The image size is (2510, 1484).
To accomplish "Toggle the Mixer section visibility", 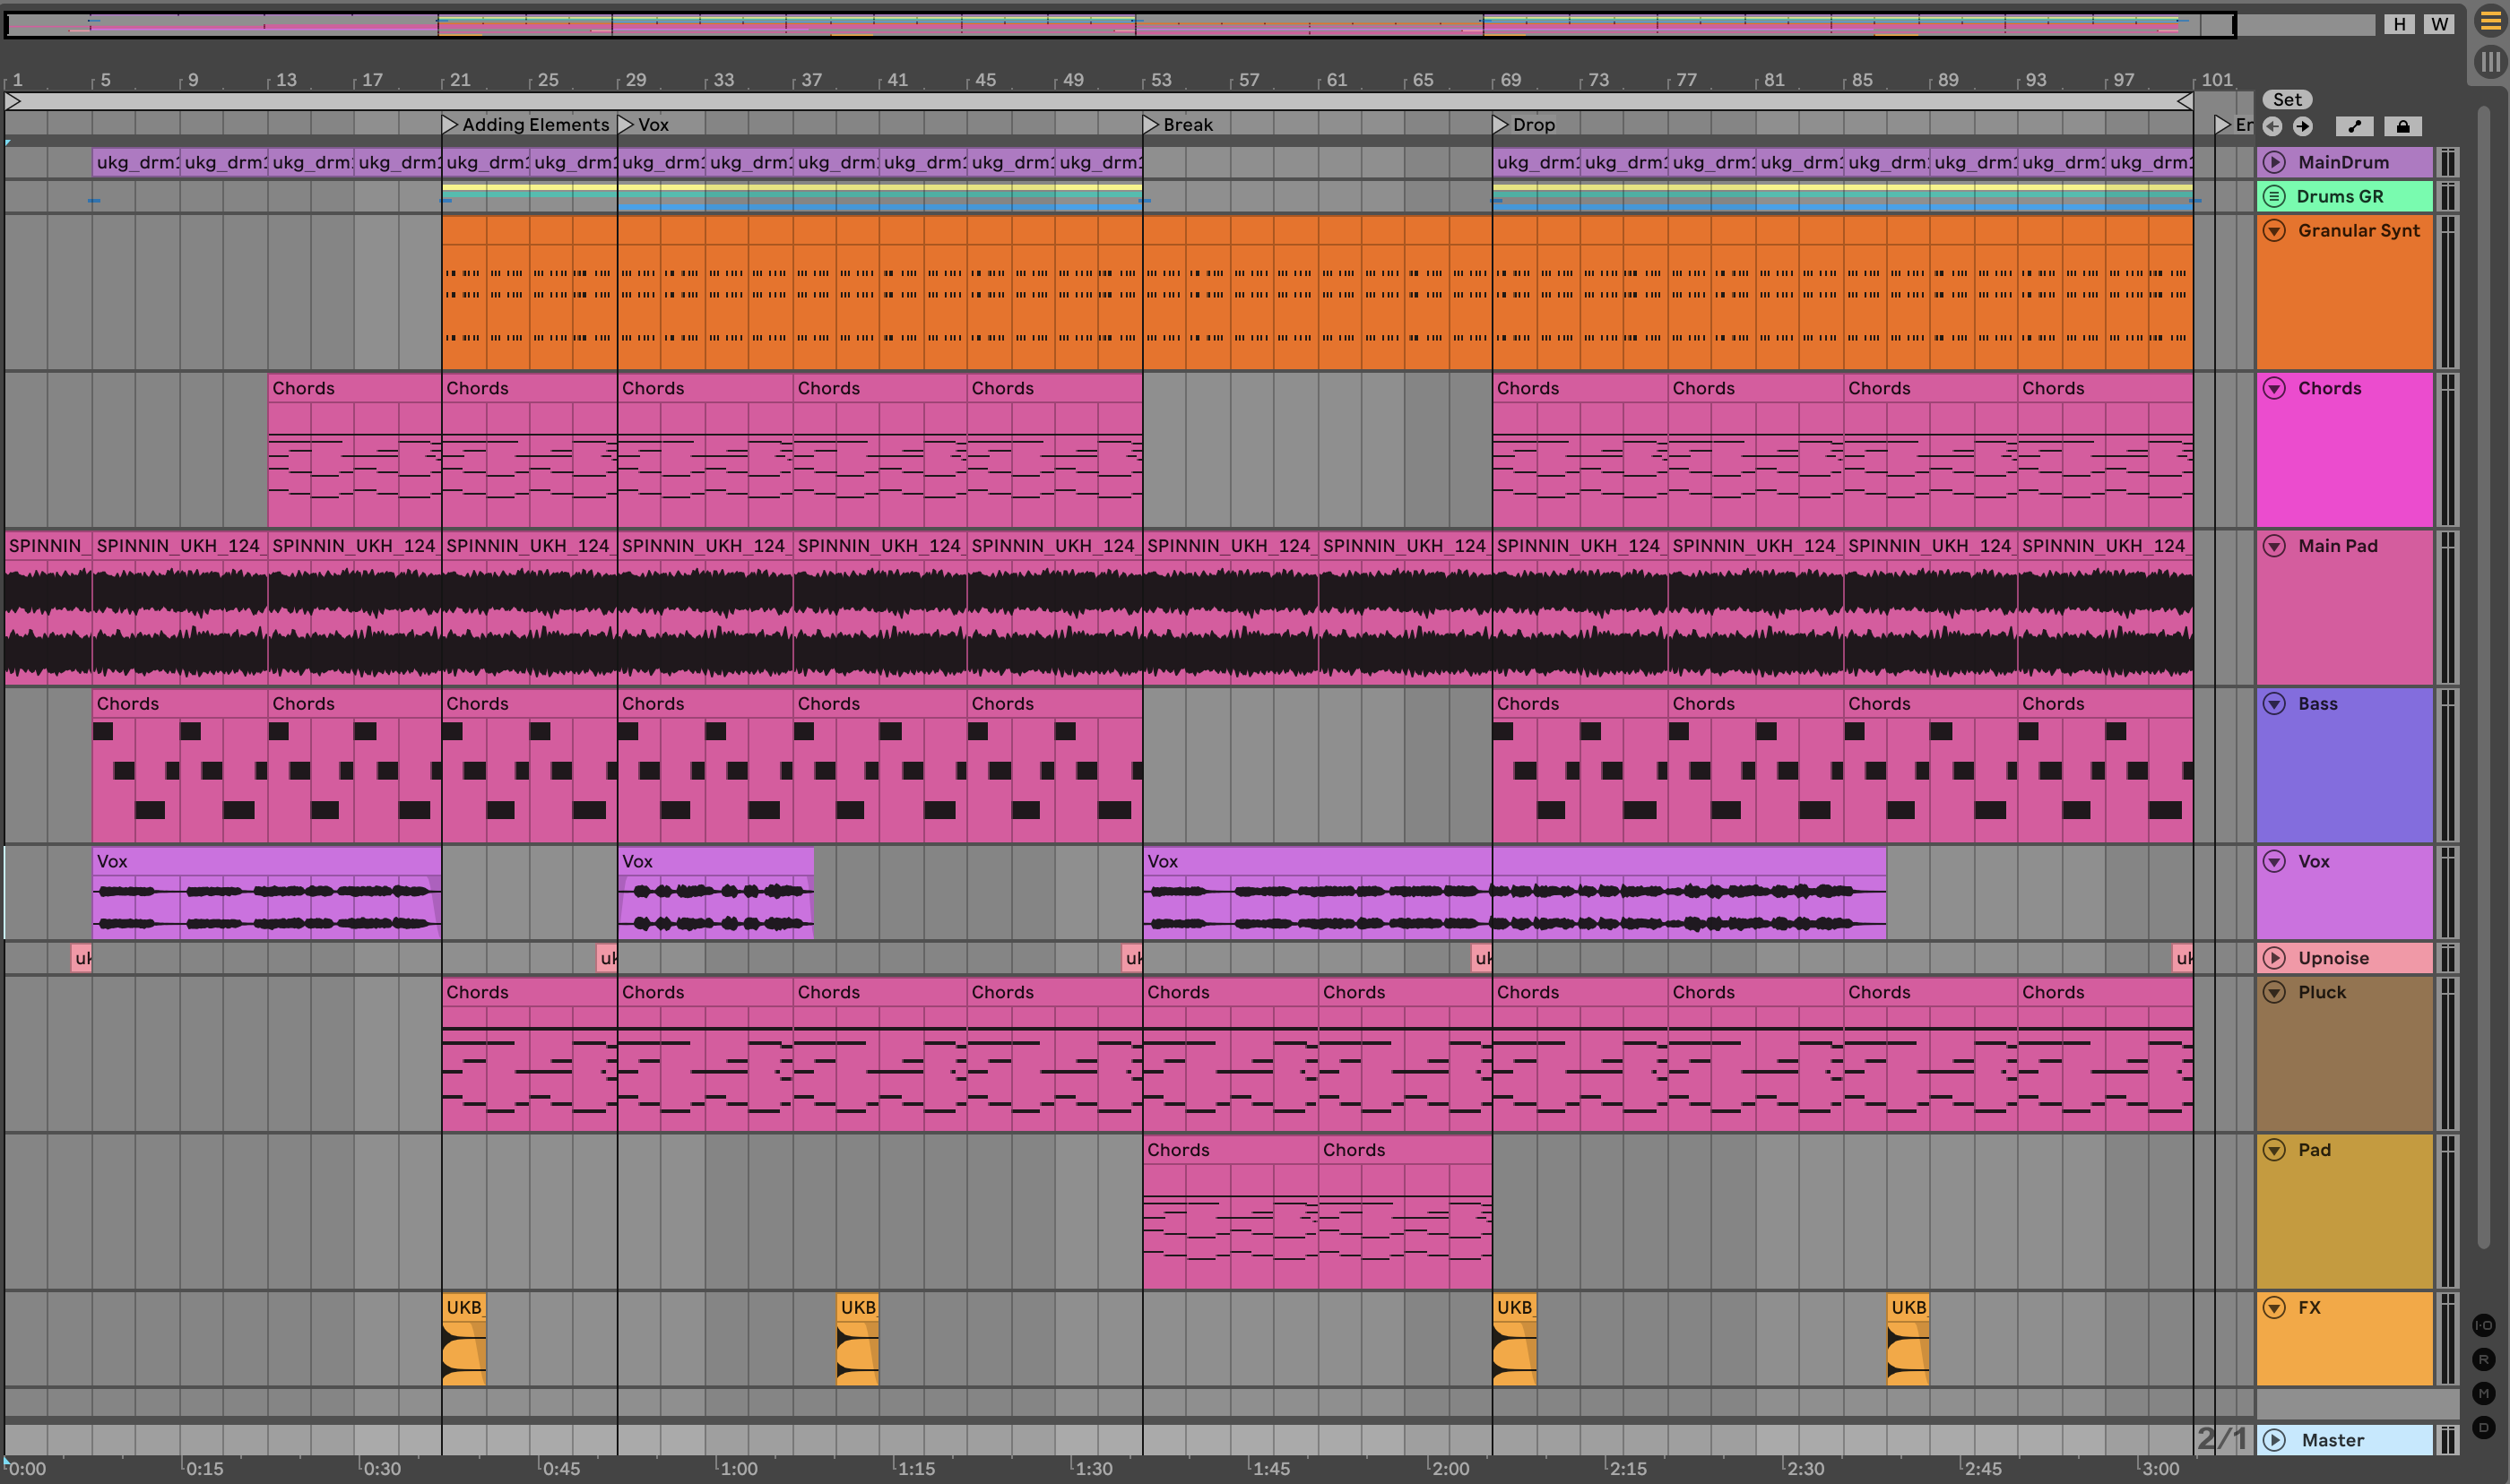I will (x=2484, y=1393).
